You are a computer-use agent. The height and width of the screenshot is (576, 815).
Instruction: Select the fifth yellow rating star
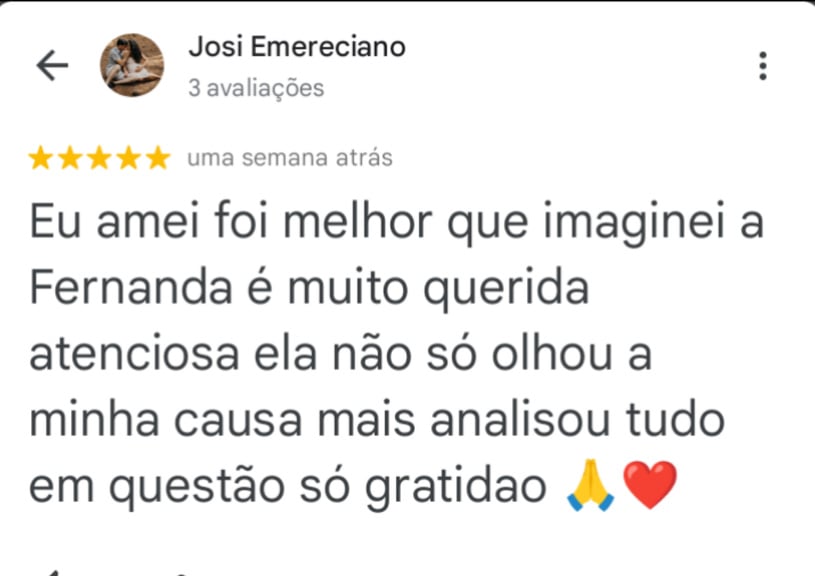(157, 158)
